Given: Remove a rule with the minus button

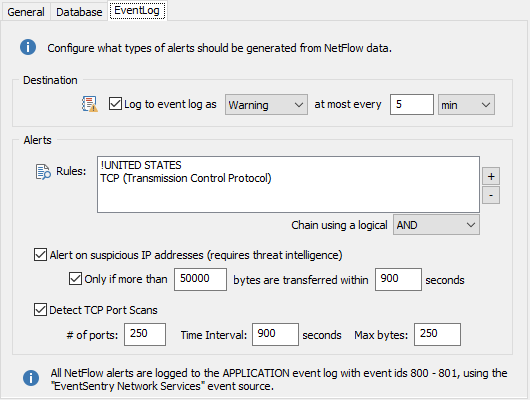Looking at the screenshot, I should point(491,195).
